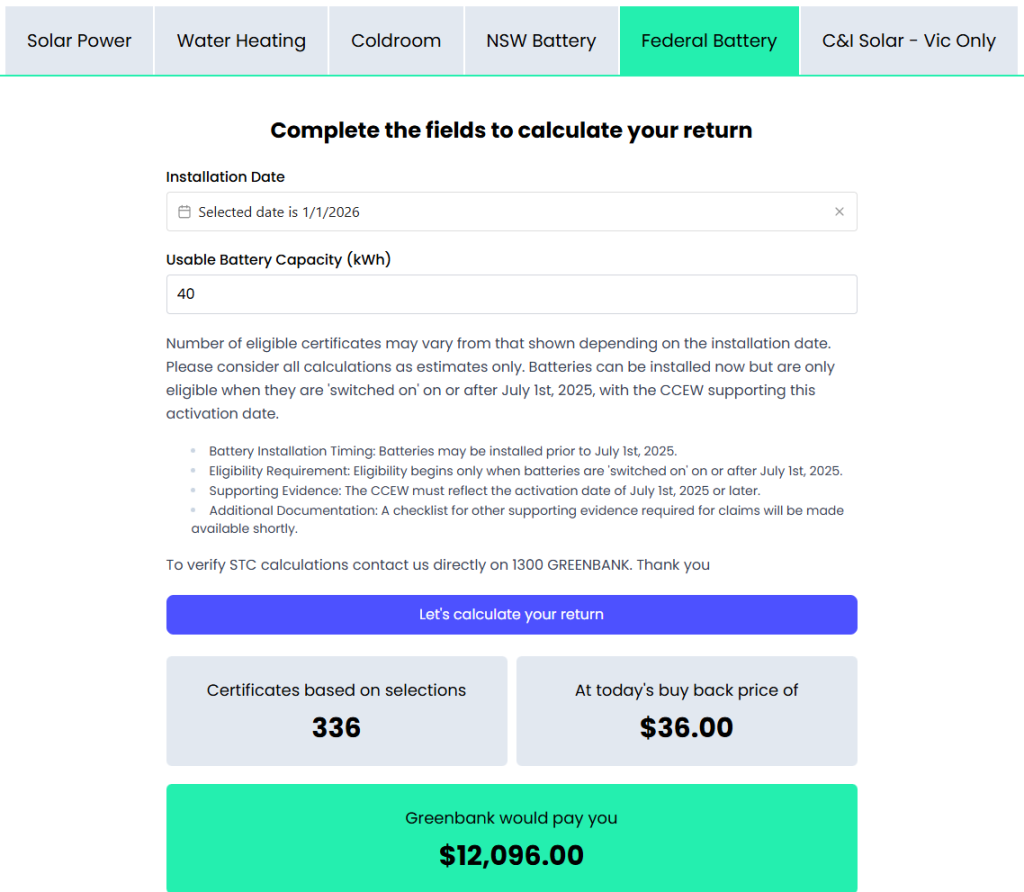Click the 1300 GREENBANK contact text
This screenshot has width=1024, height=892.
[x=571, y=565]
